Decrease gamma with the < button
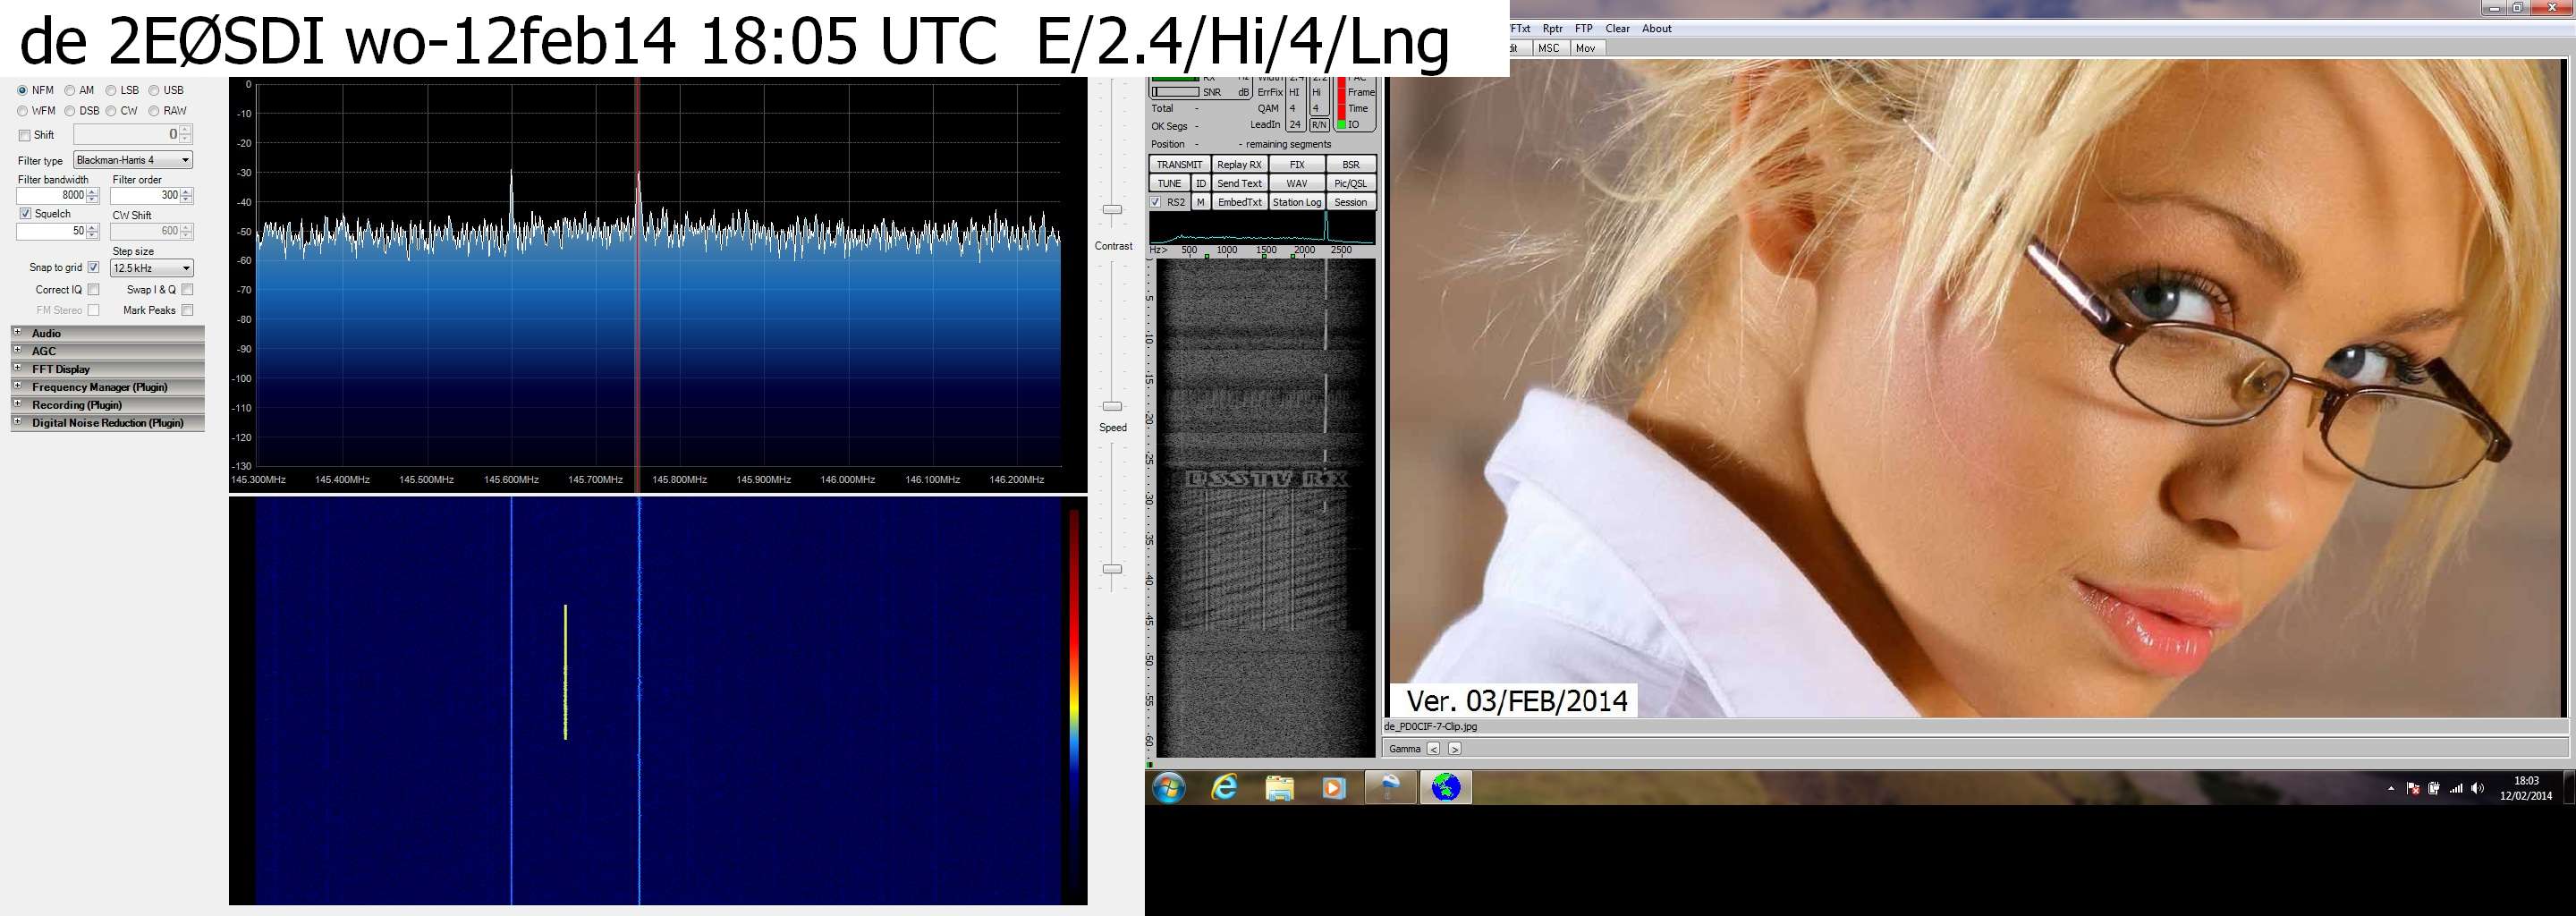Image resolution: width=2576 pixels, height=916 pixels. (x=1433, y=749)
